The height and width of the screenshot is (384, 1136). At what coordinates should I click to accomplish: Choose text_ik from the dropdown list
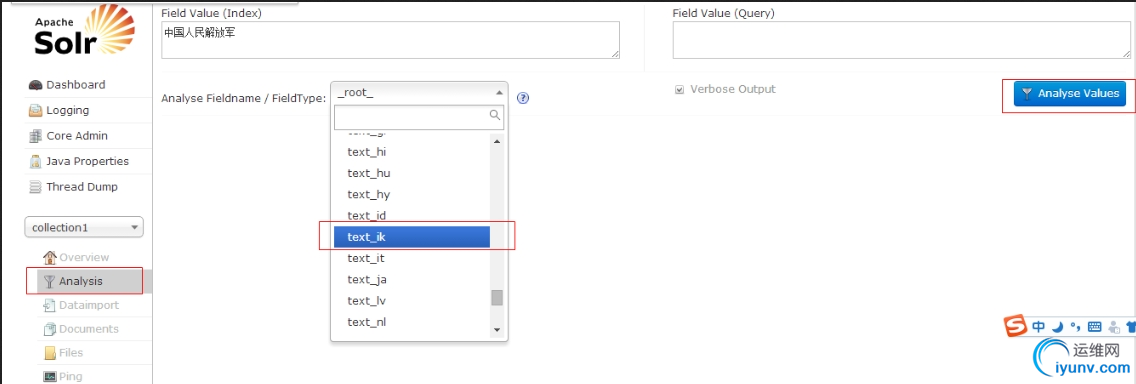412,237
